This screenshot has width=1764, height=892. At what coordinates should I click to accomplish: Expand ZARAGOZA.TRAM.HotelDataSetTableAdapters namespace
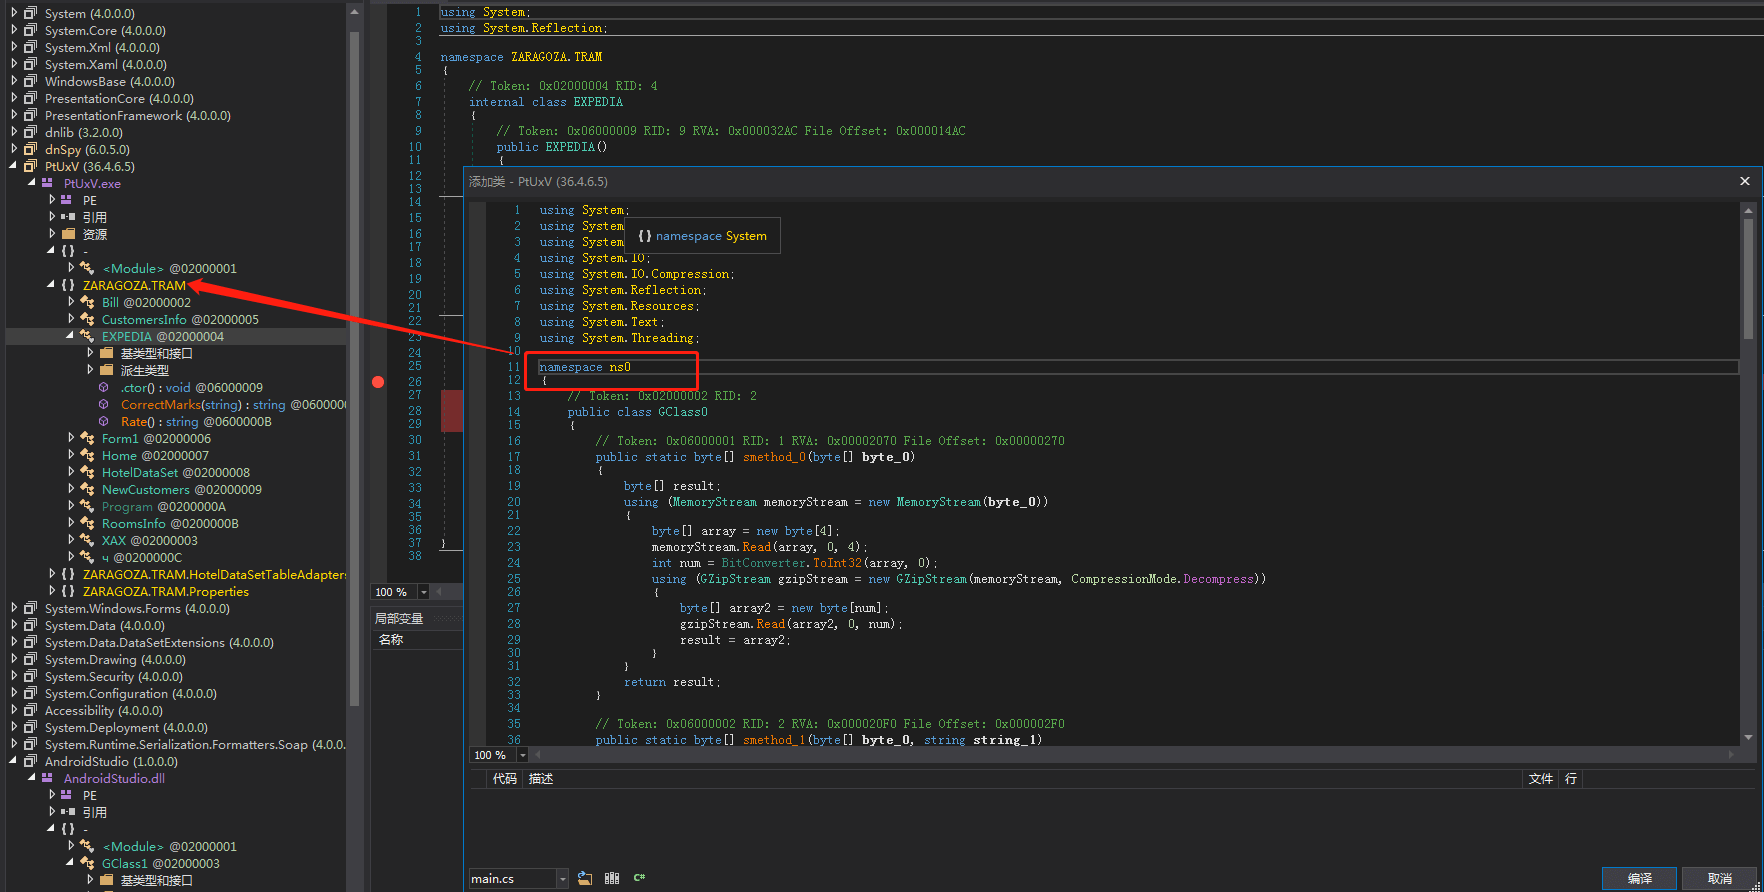[51, 574]
